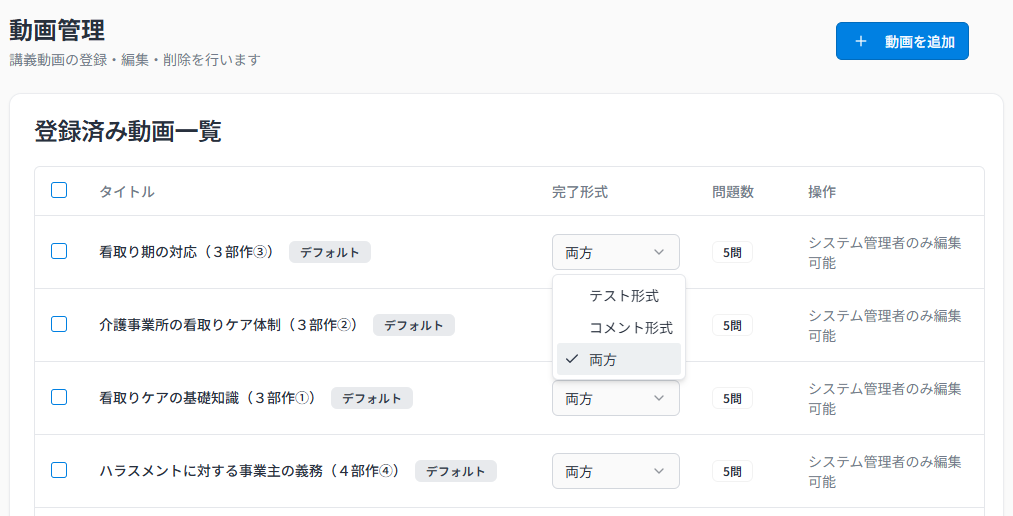Click the plus icon on 動画を追加 button
Screen dimensions: 1013x516
pos(861,42)
